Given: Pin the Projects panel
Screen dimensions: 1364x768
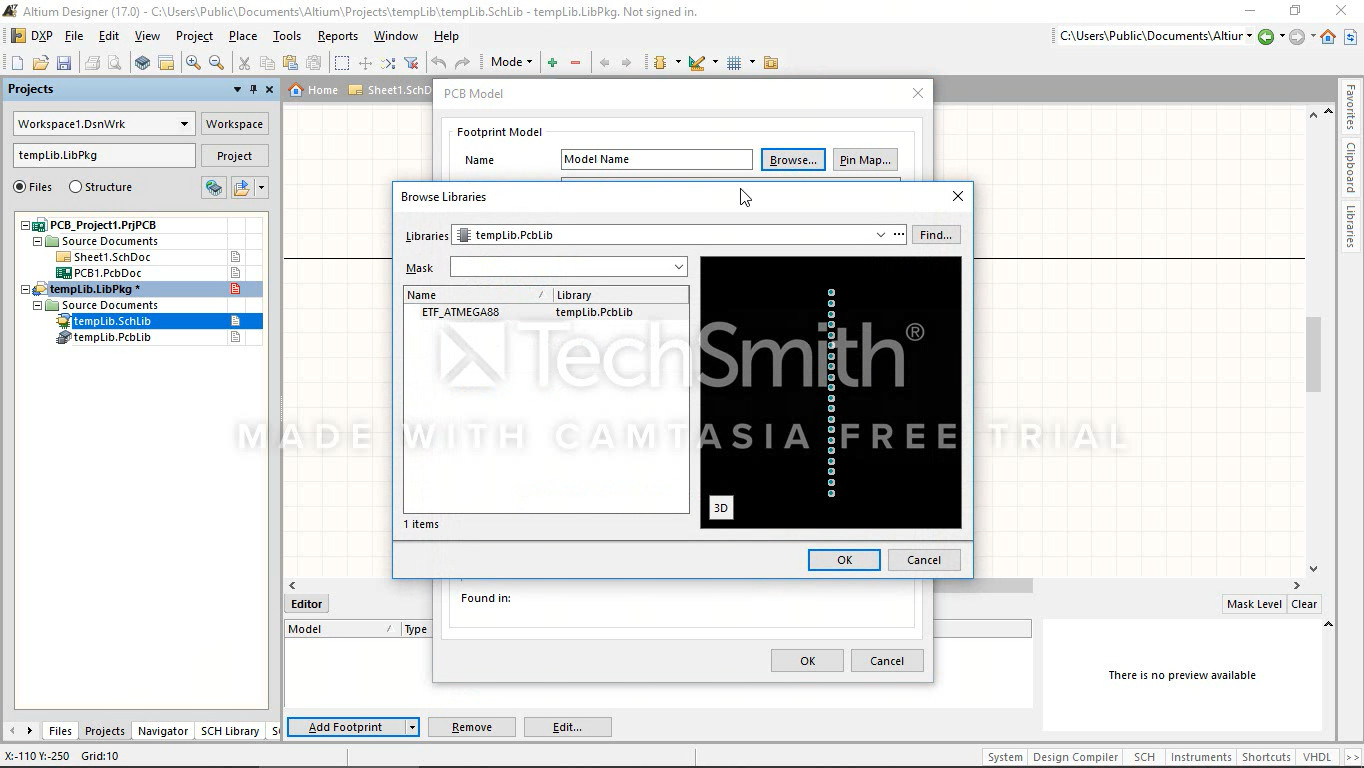Looking at the screenshot, I should tap(253, 89).
